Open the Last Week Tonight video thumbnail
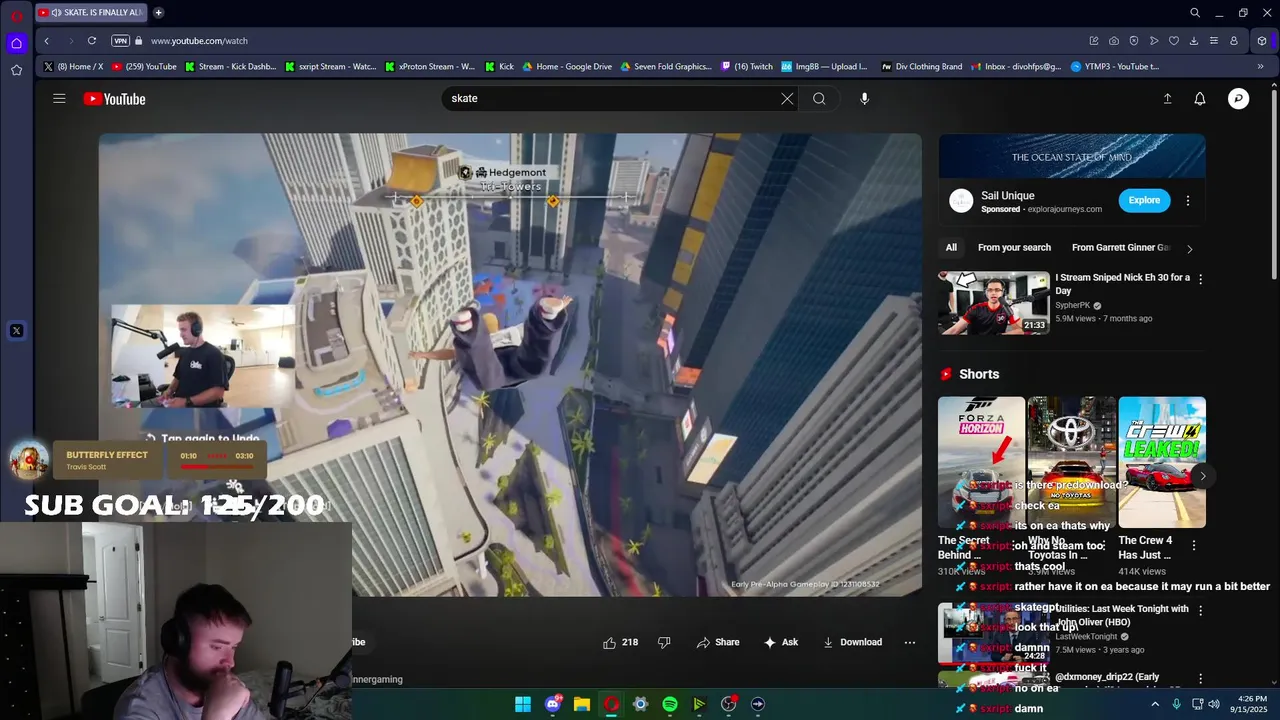The image size is (1280, 720). 993,633
